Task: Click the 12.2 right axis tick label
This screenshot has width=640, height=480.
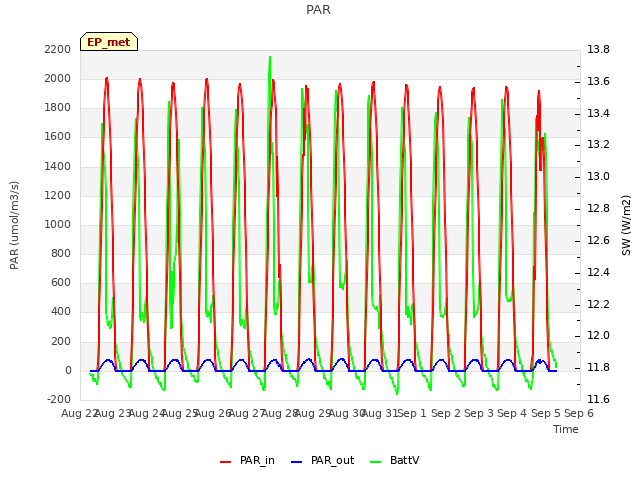Action: click(x=598, y=304)
